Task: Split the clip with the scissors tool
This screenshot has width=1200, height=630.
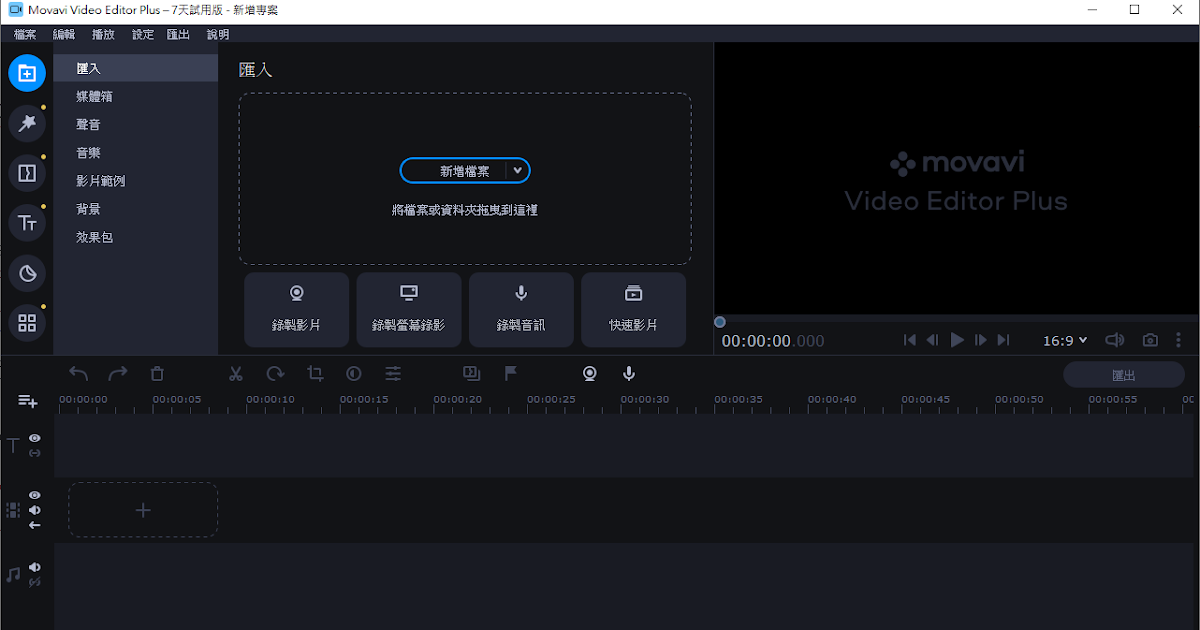Action: (x=236, y=373)
